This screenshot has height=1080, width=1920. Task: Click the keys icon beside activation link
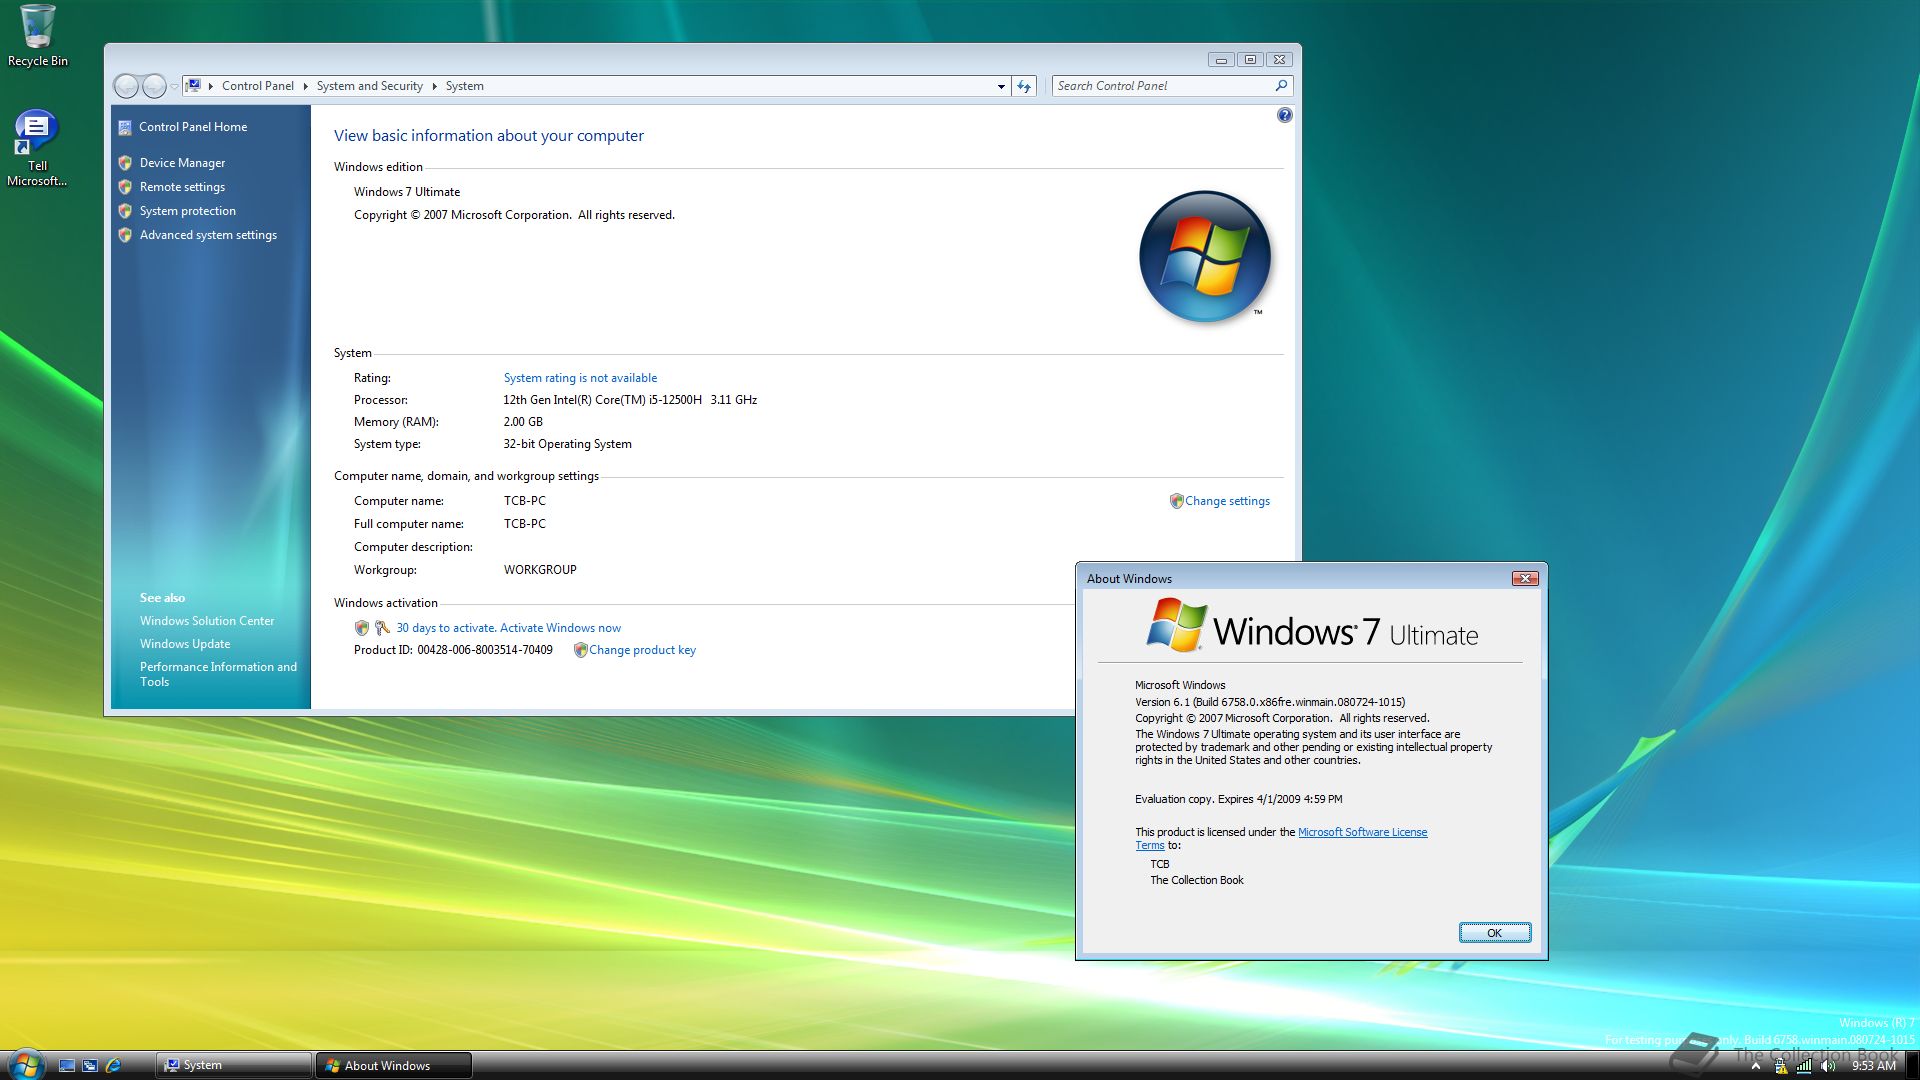pyautogui.click(x=382, y=628)
